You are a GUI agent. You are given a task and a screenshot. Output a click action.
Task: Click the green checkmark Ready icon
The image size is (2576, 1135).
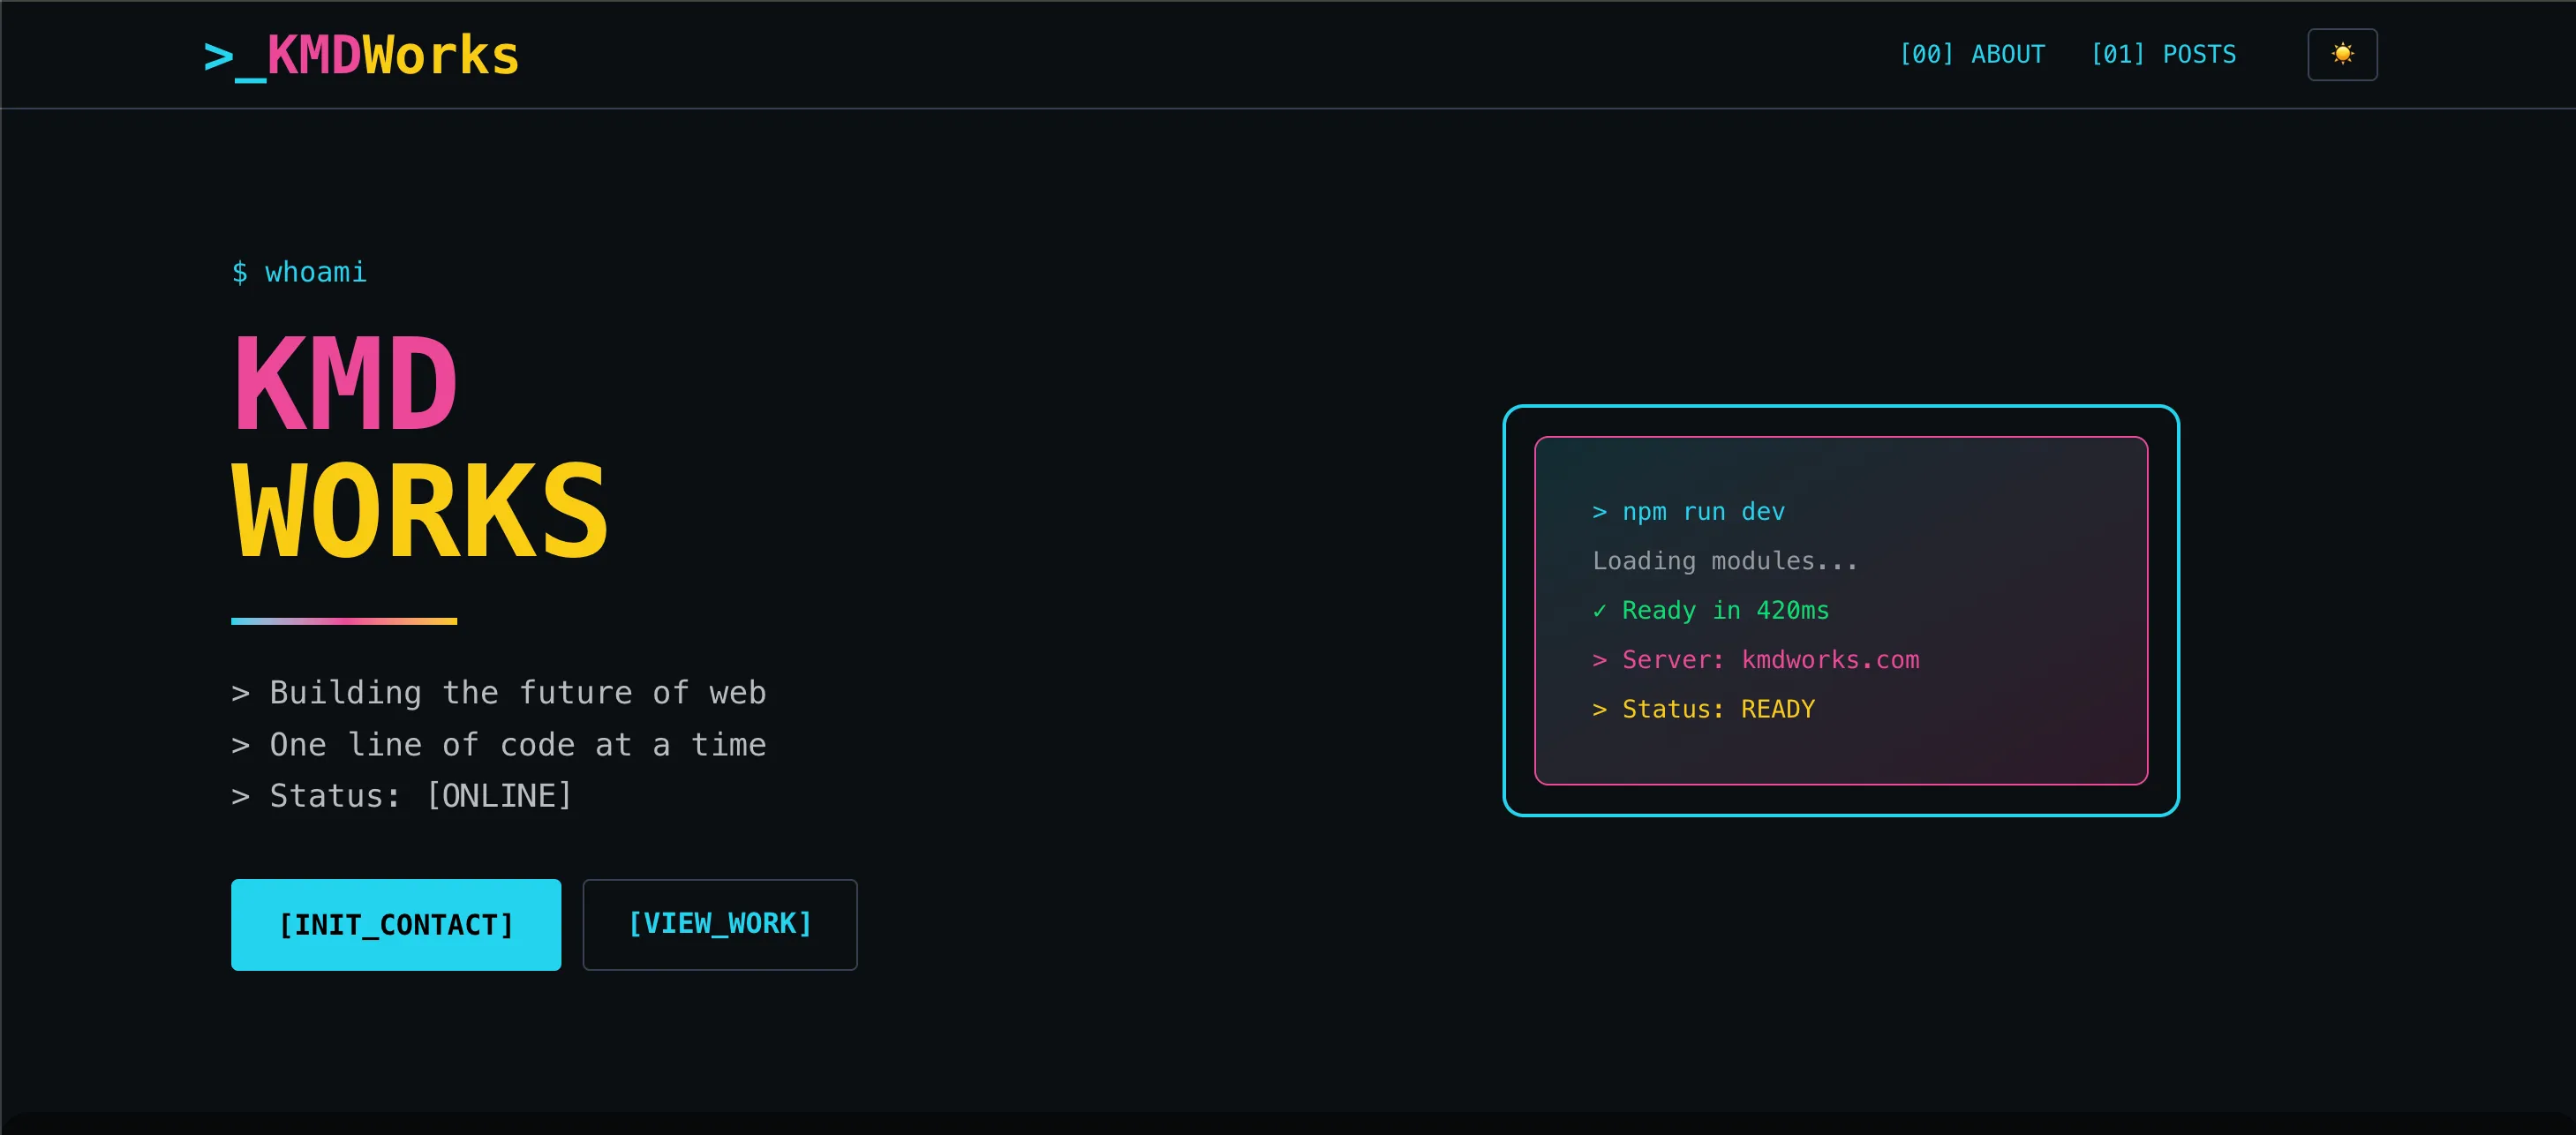tap(1599, 611)
